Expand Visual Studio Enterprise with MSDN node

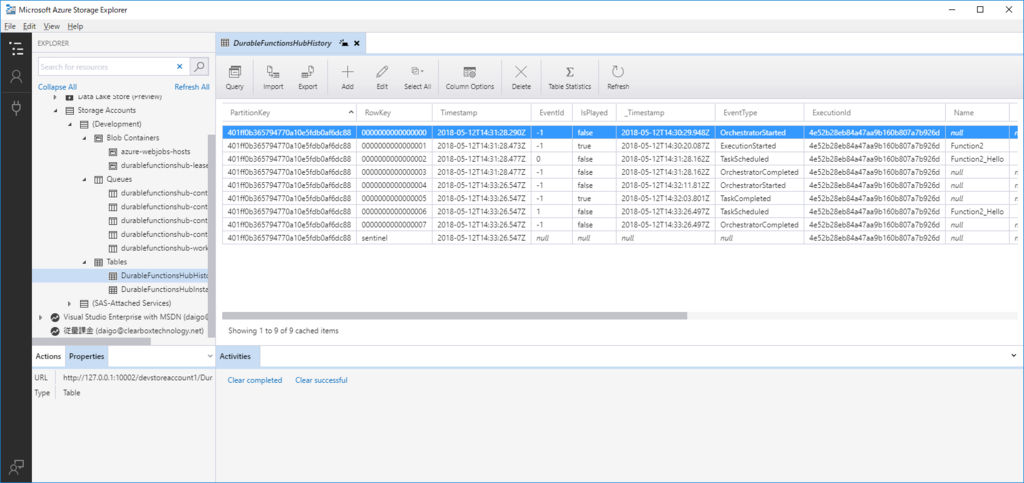(x=40, y=317)
